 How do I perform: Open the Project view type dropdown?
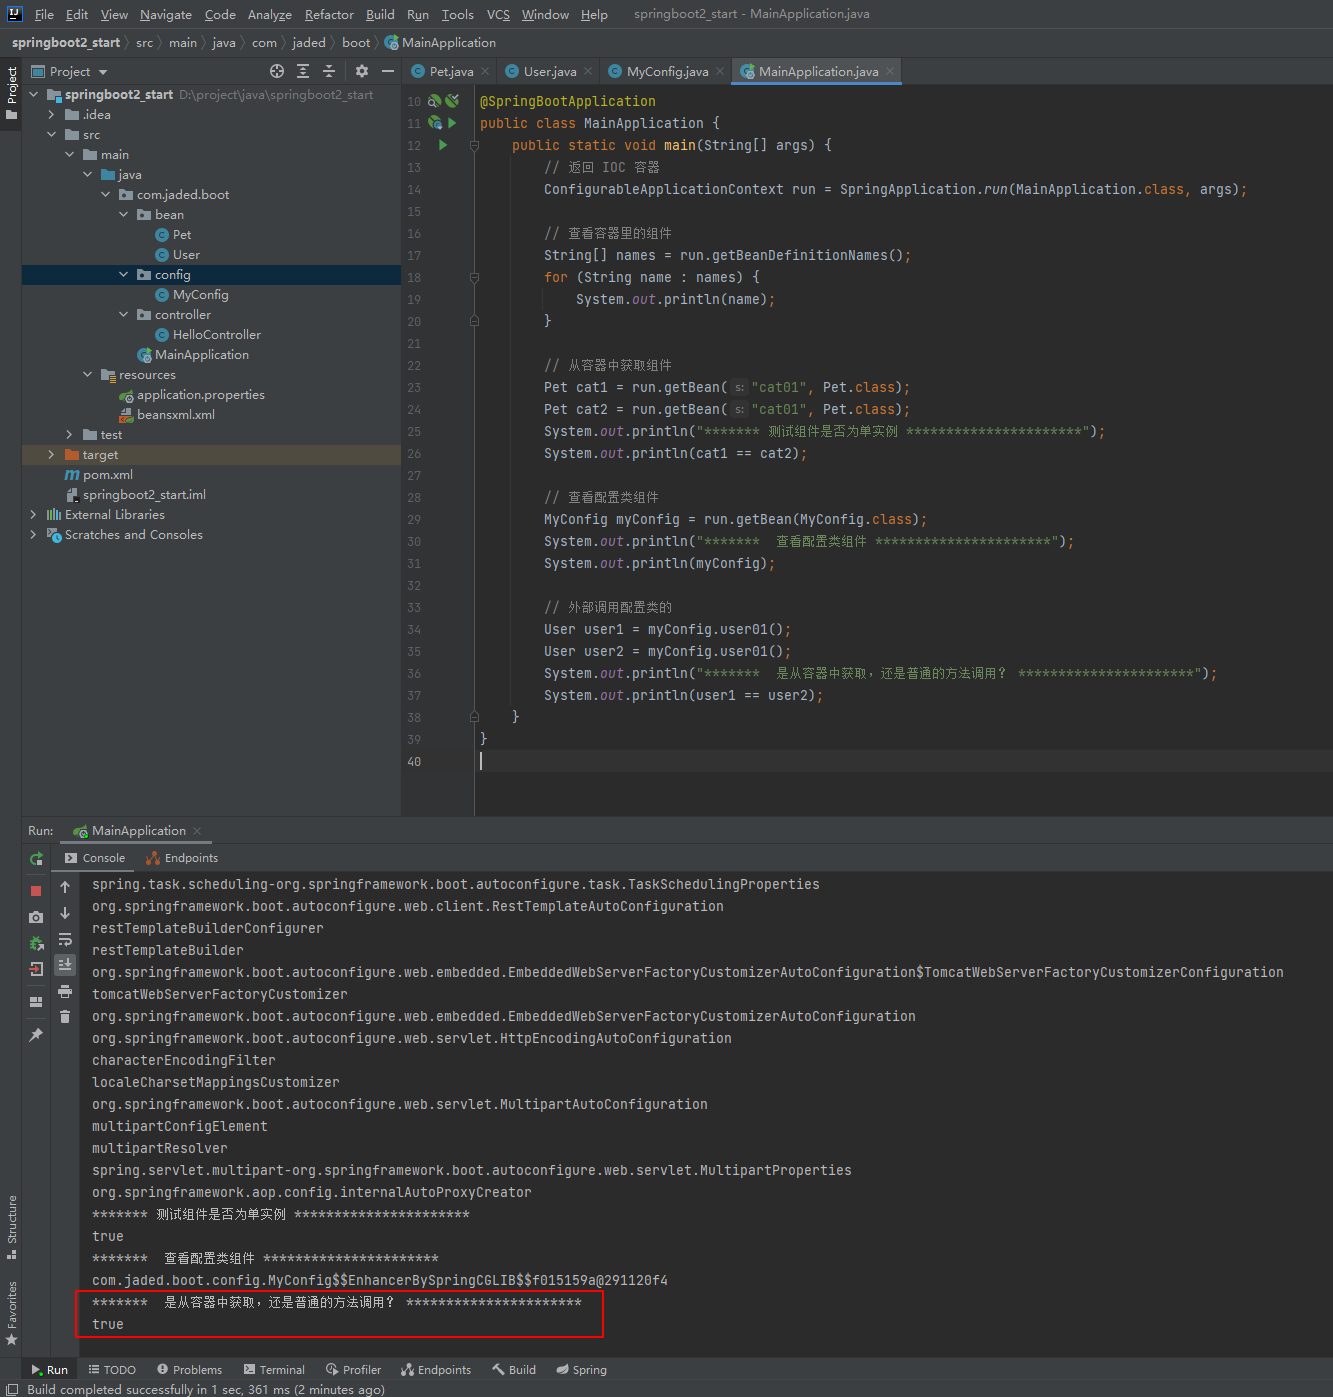pos(103,72)
